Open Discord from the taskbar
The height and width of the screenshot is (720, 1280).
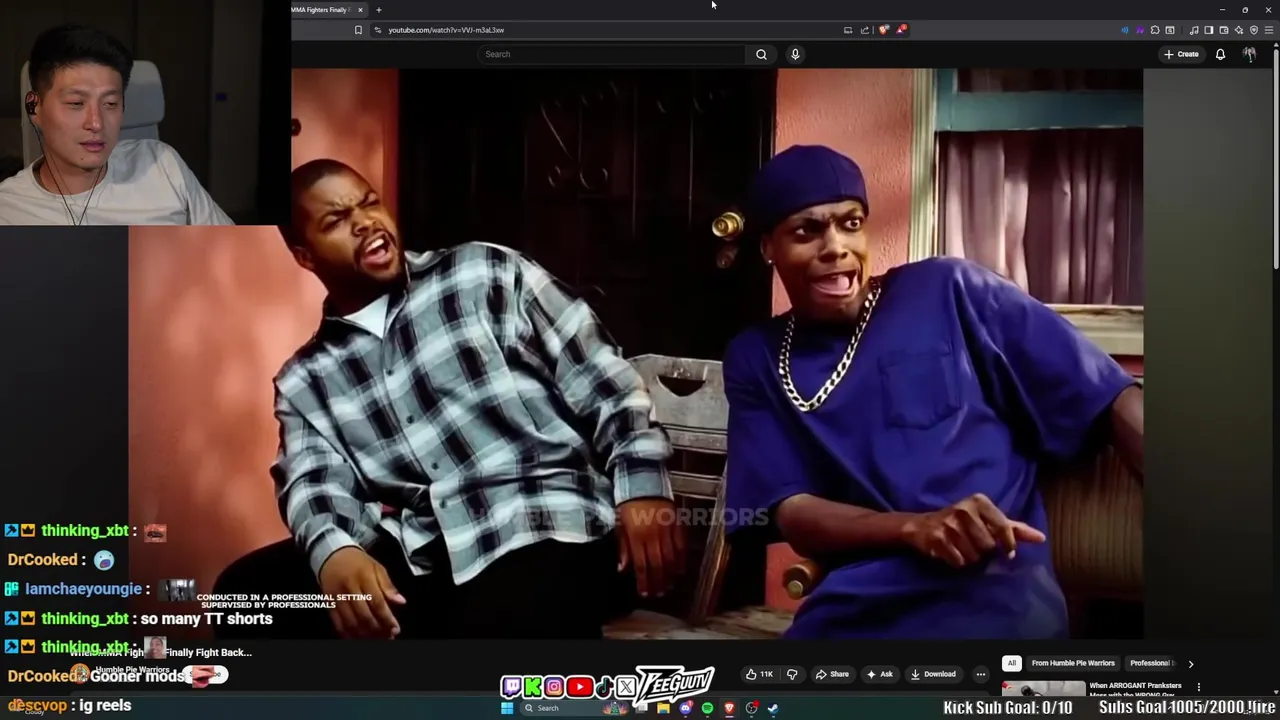click(685, 708)
